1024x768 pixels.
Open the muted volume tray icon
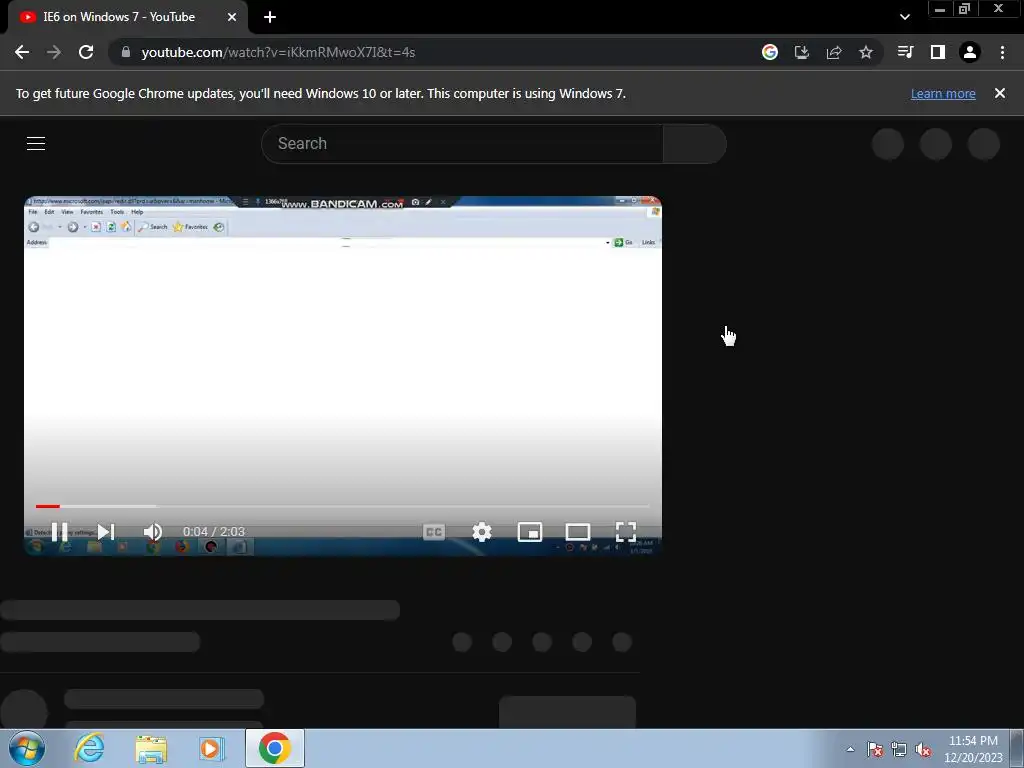coord(923,749)
